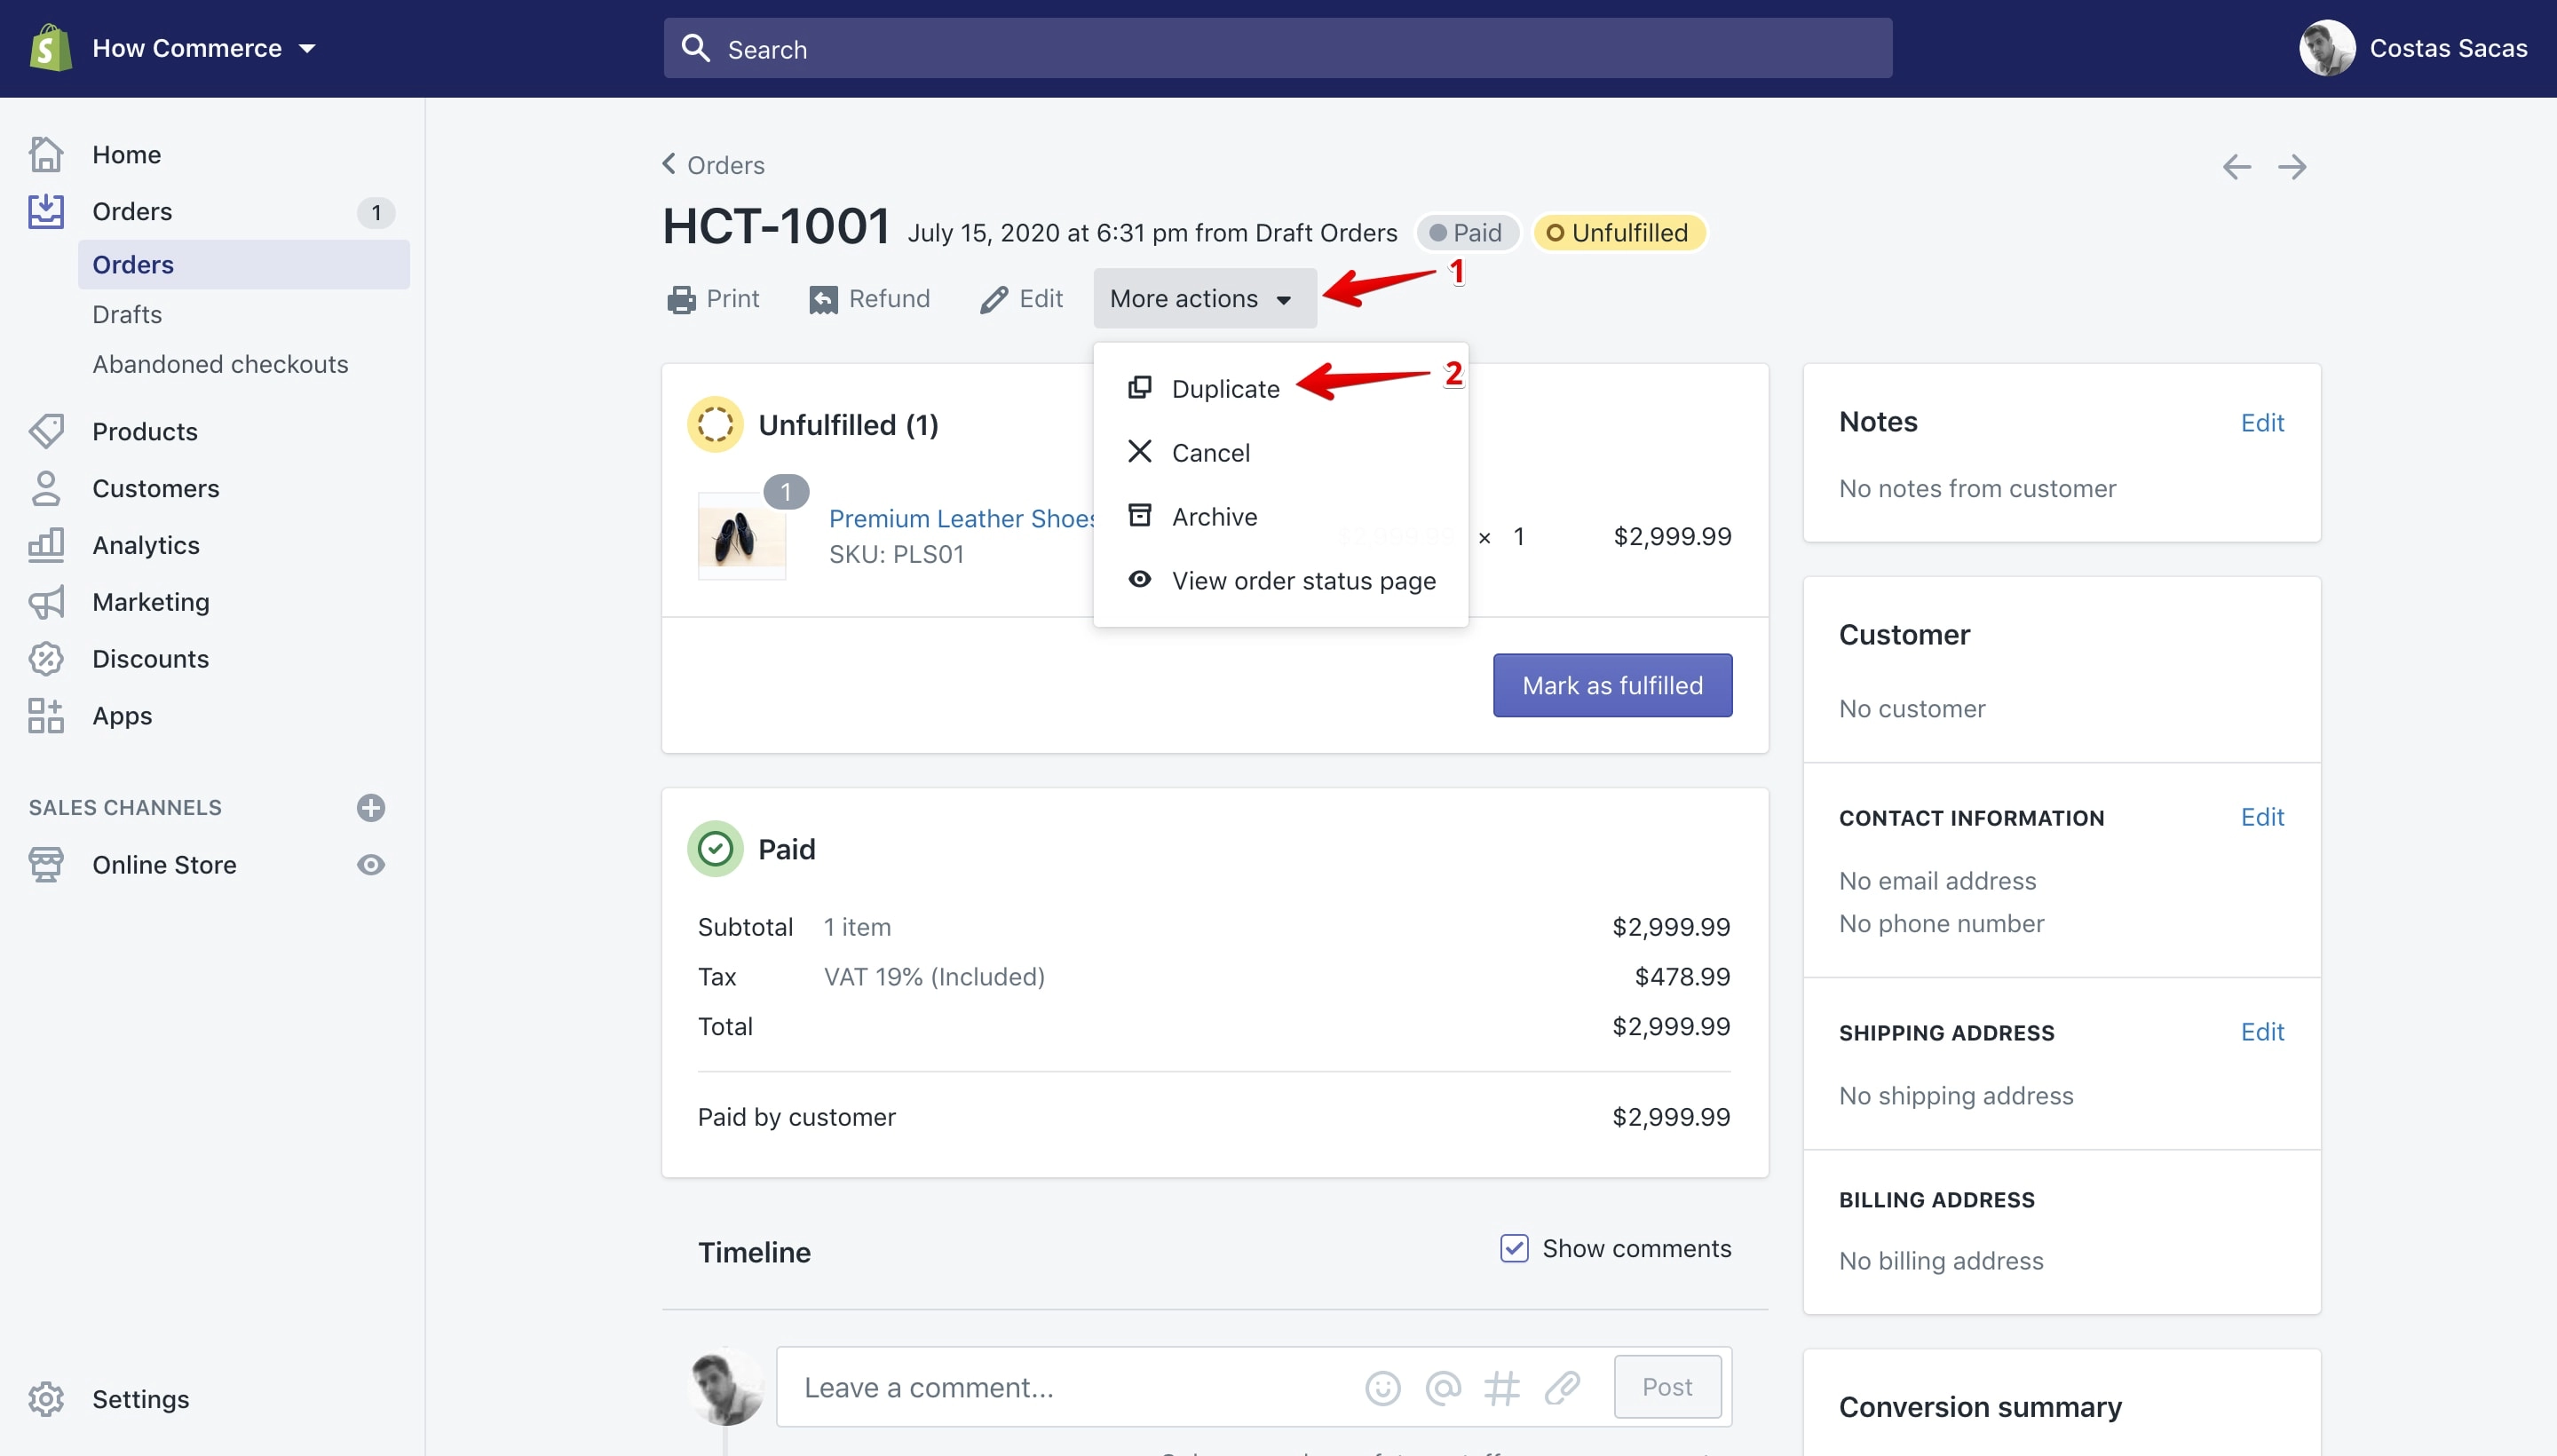
Task: Click the Apps grid icon
Action: tap(46, 716)
